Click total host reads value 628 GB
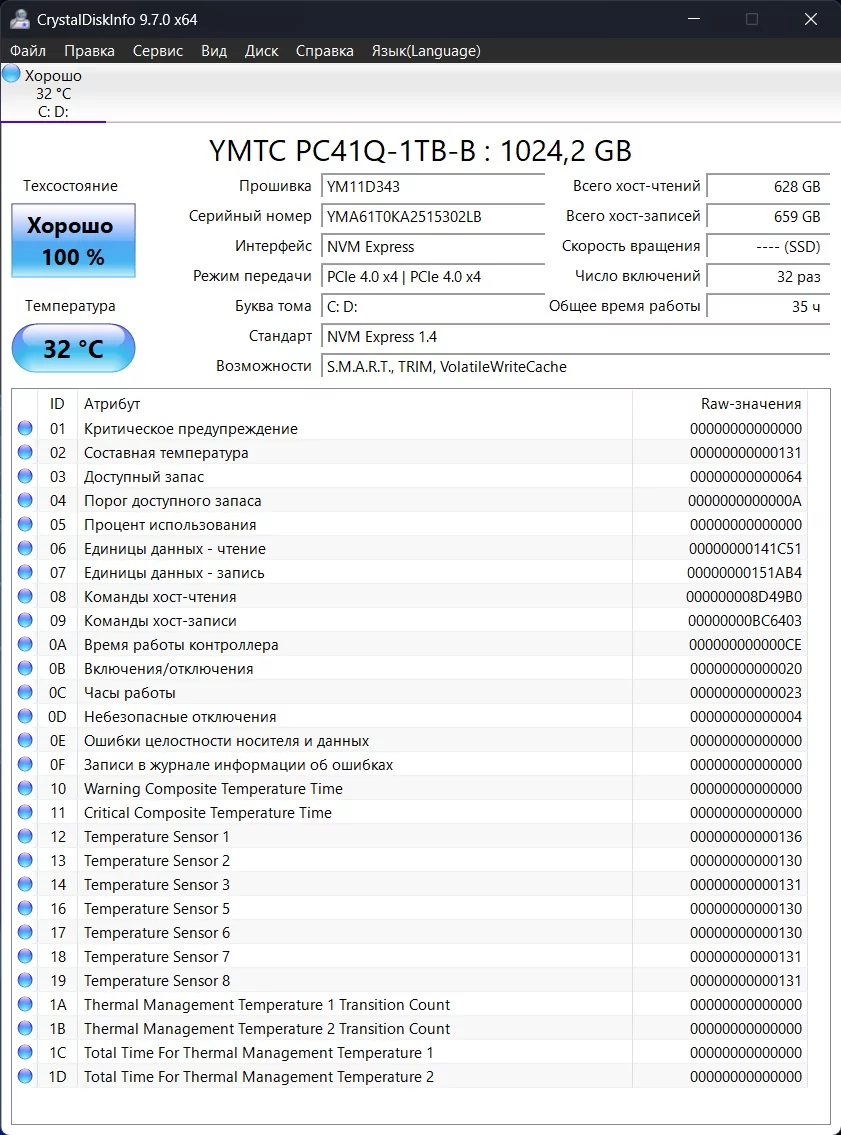The image size is (841, 1135). pyautogui.click(x=768, y=186)
